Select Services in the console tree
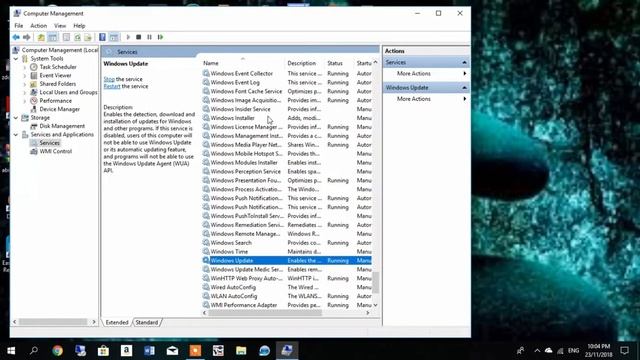Image resolution: width=640 pixels, height=360 pixels. [x=49, y=143]
